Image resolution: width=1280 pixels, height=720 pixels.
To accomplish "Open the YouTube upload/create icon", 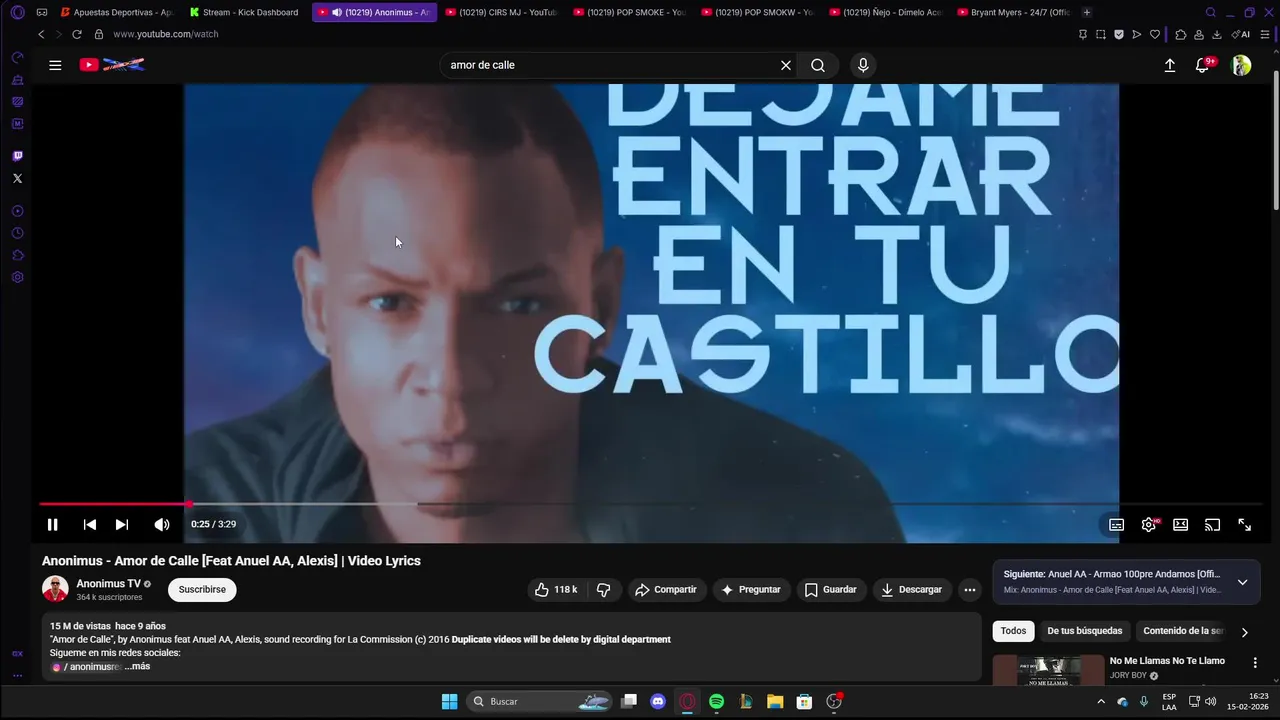I will point(1170,65).
